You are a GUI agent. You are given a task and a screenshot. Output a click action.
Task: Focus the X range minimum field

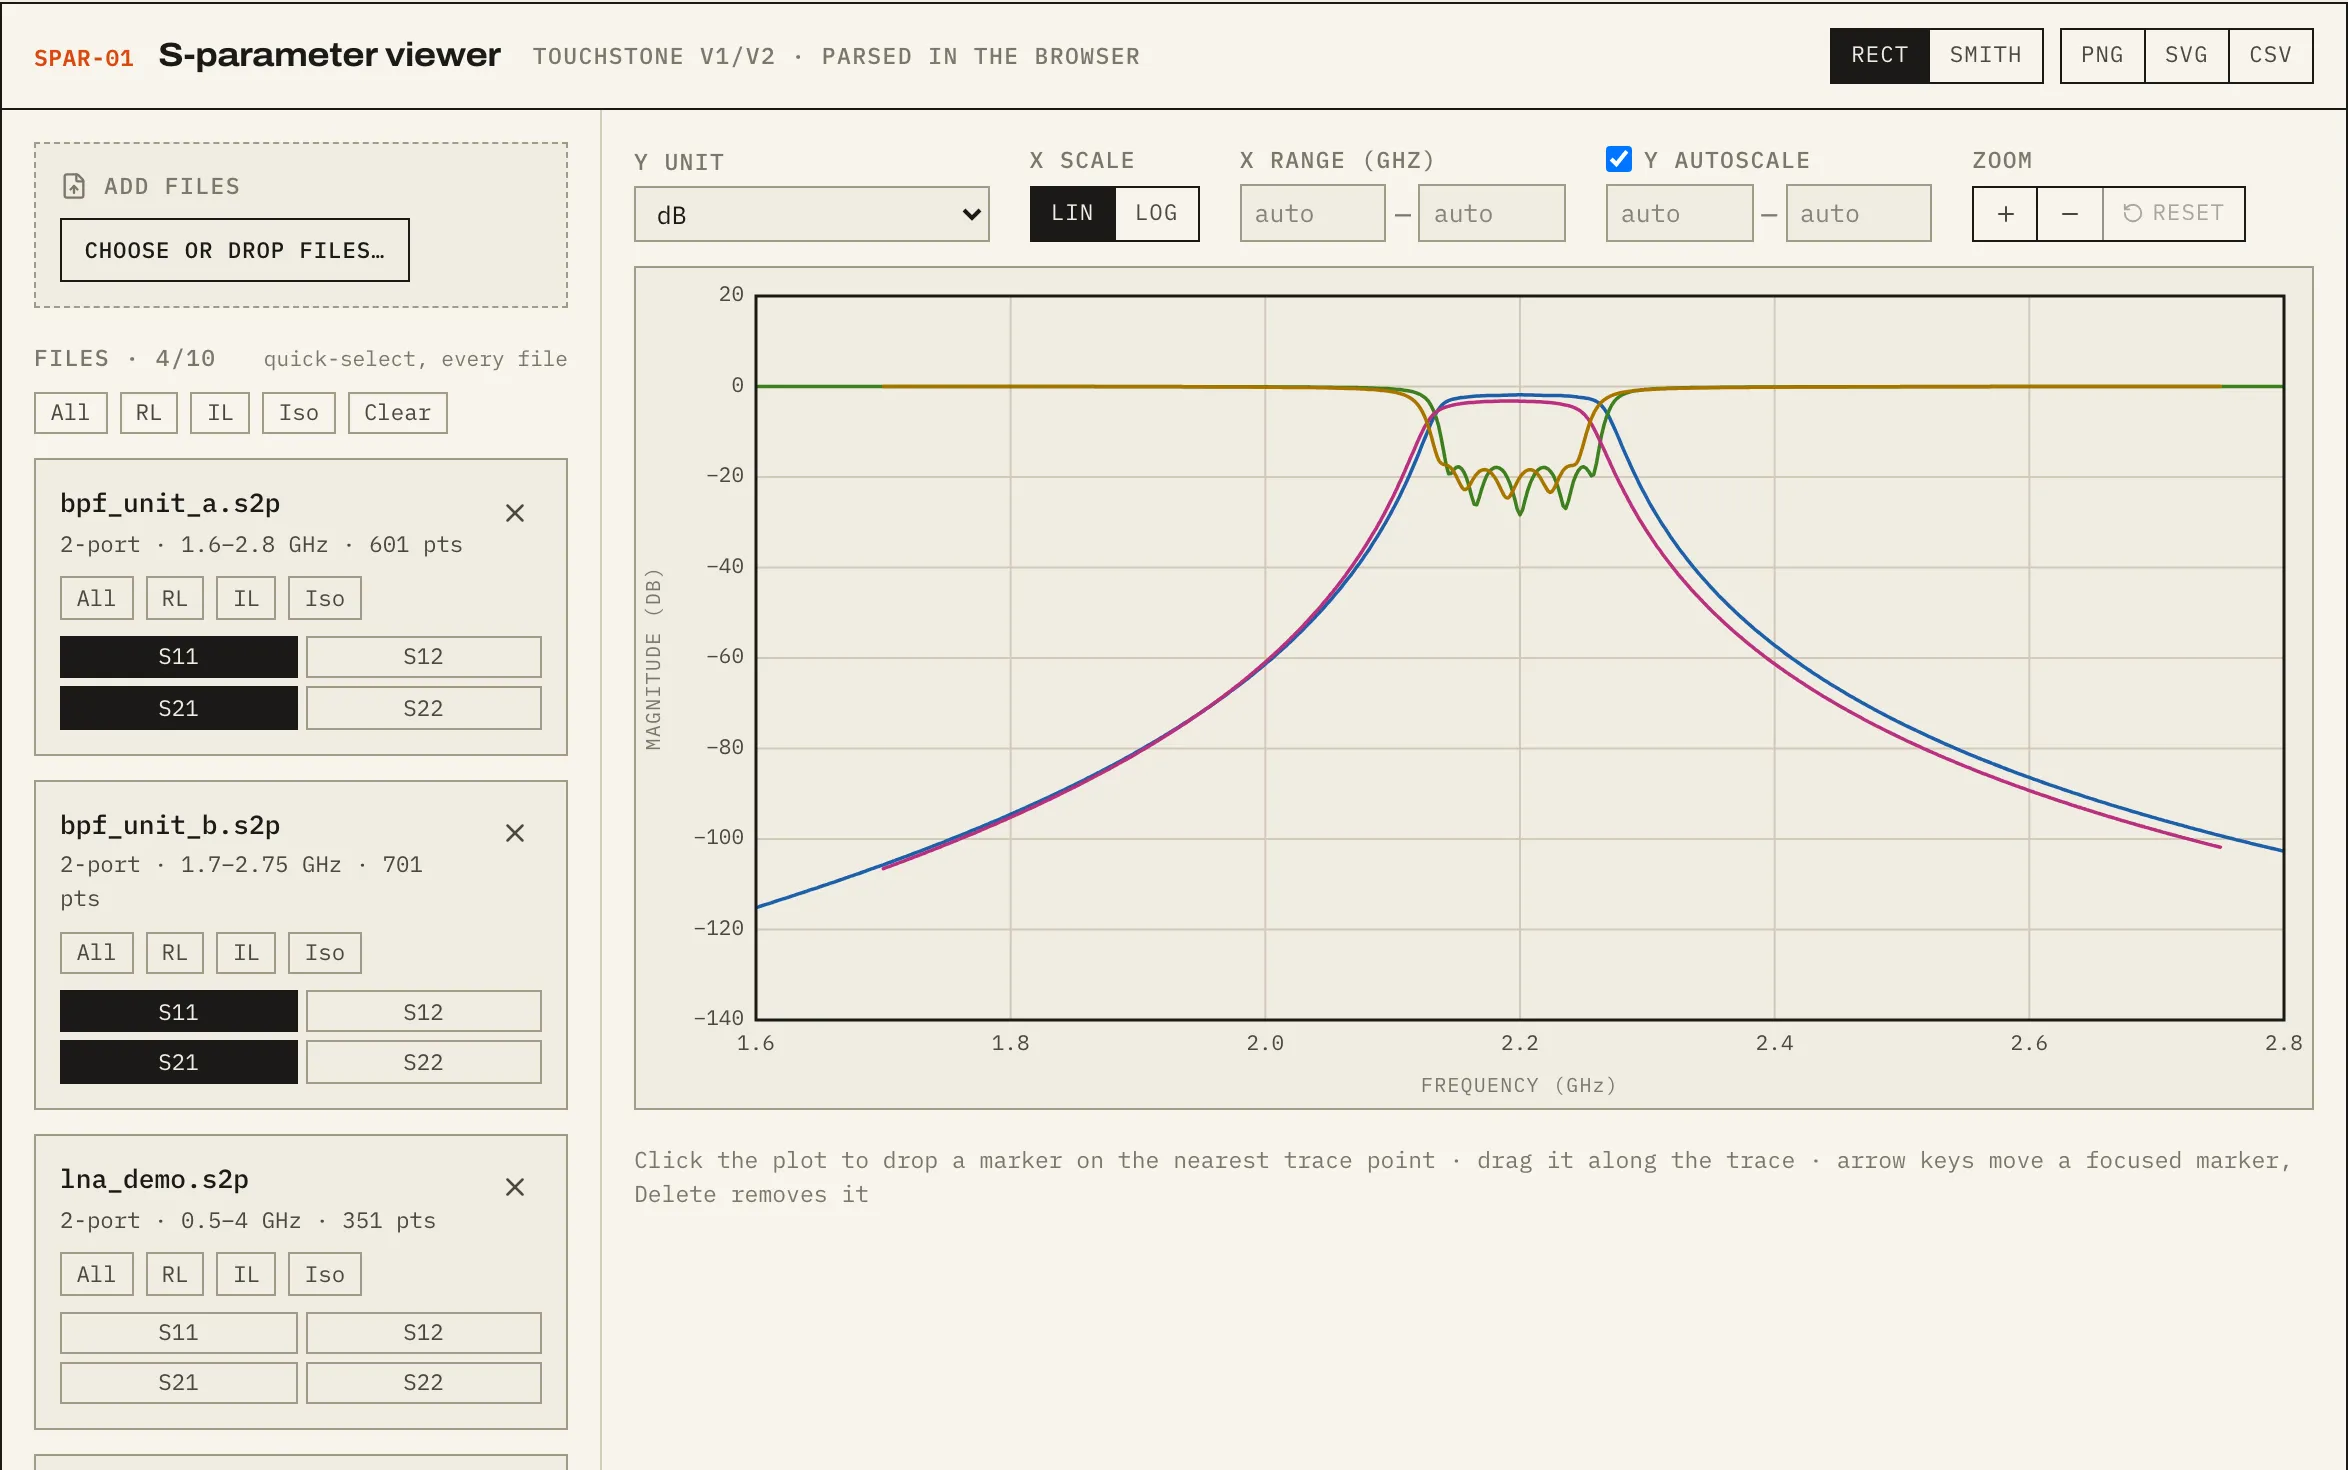(1312, 214)
